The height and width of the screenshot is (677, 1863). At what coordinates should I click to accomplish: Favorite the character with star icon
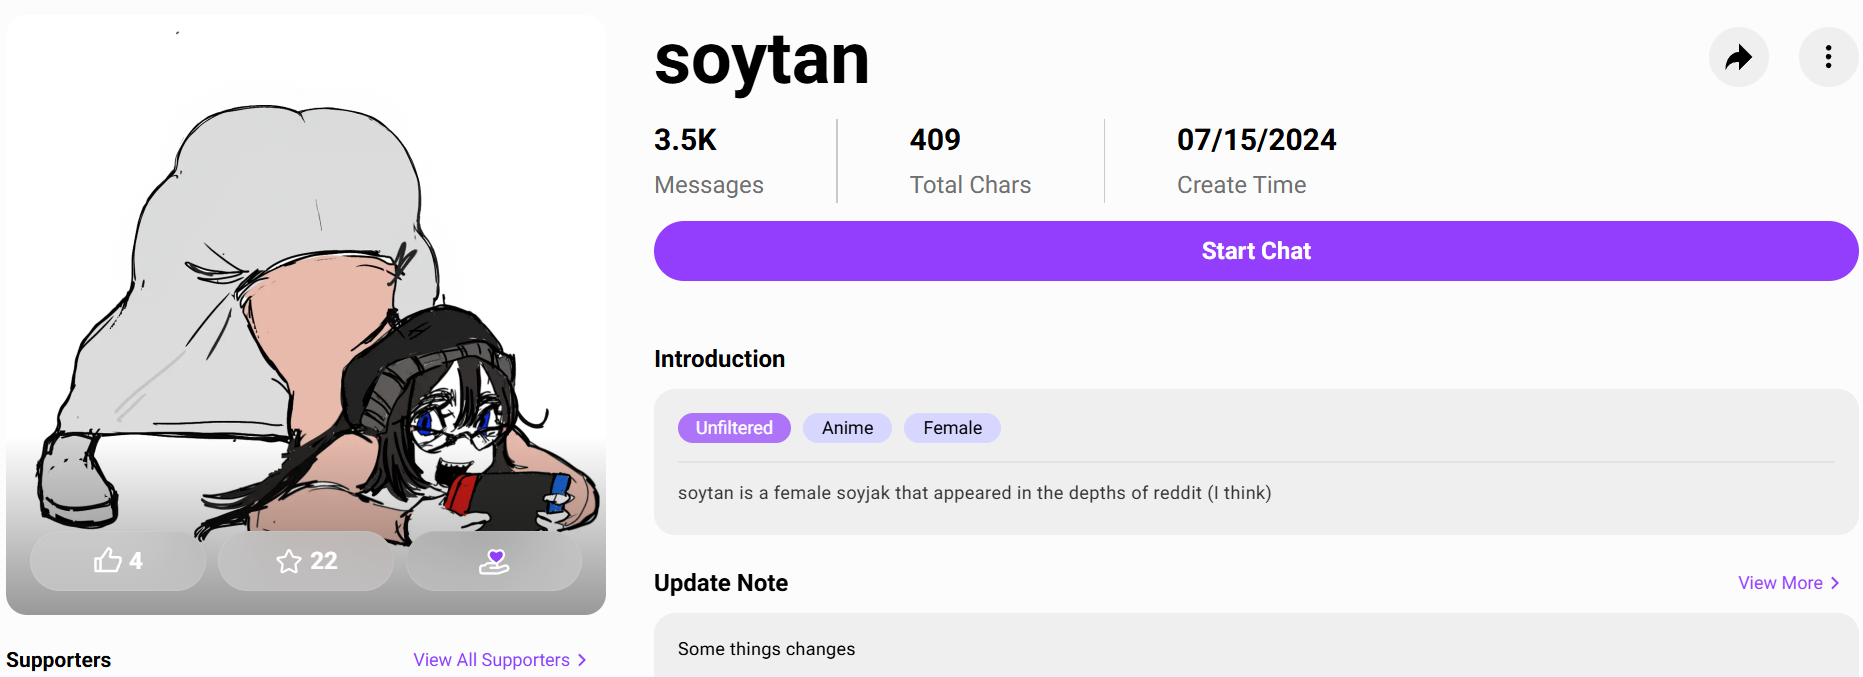point(306,561)
